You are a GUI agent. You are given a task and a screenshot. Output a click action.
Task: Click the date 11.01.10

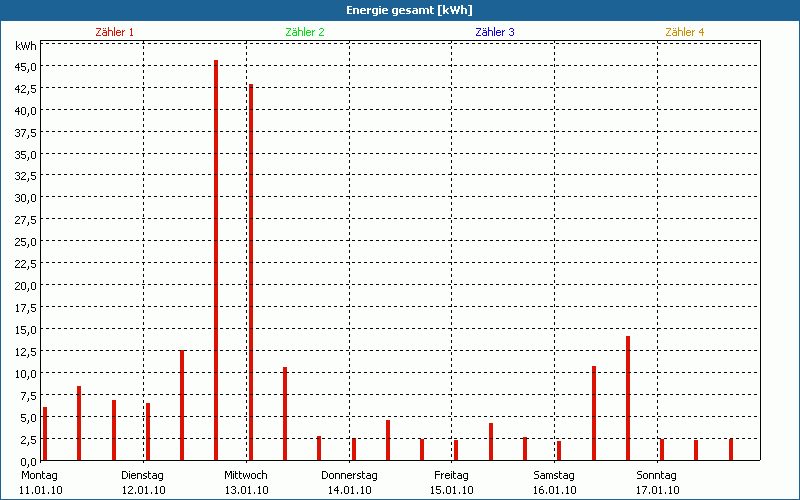(41, 491)
